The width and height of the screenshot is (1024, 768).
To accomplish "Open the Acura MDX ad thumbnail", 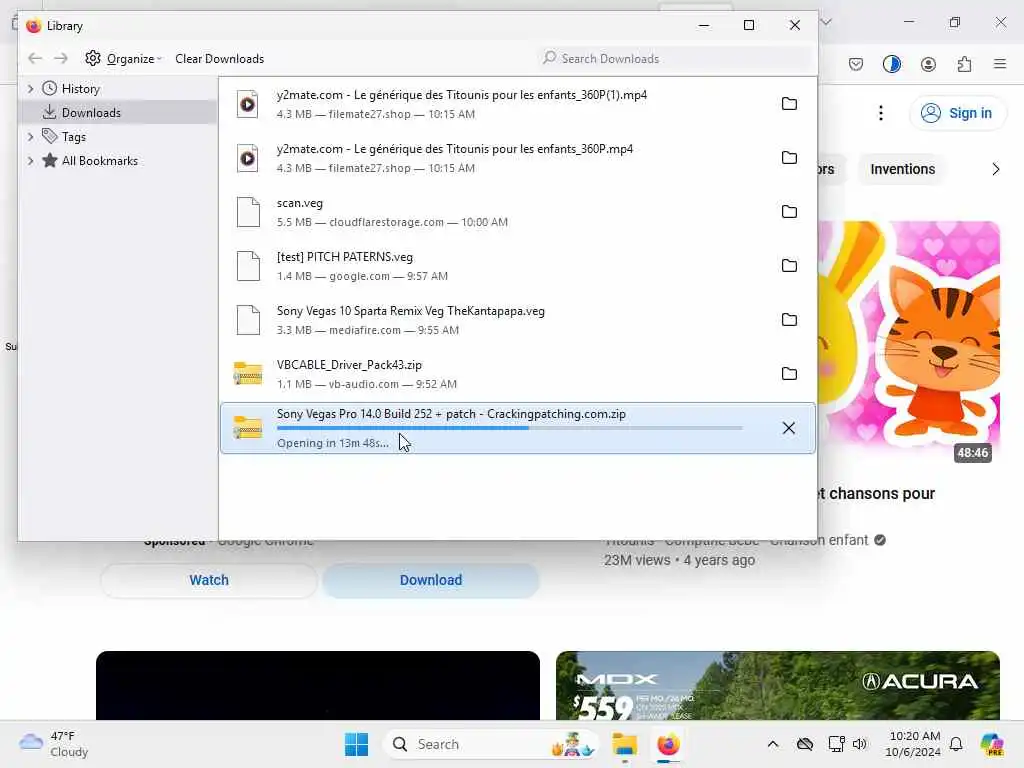I will [778, 685].
